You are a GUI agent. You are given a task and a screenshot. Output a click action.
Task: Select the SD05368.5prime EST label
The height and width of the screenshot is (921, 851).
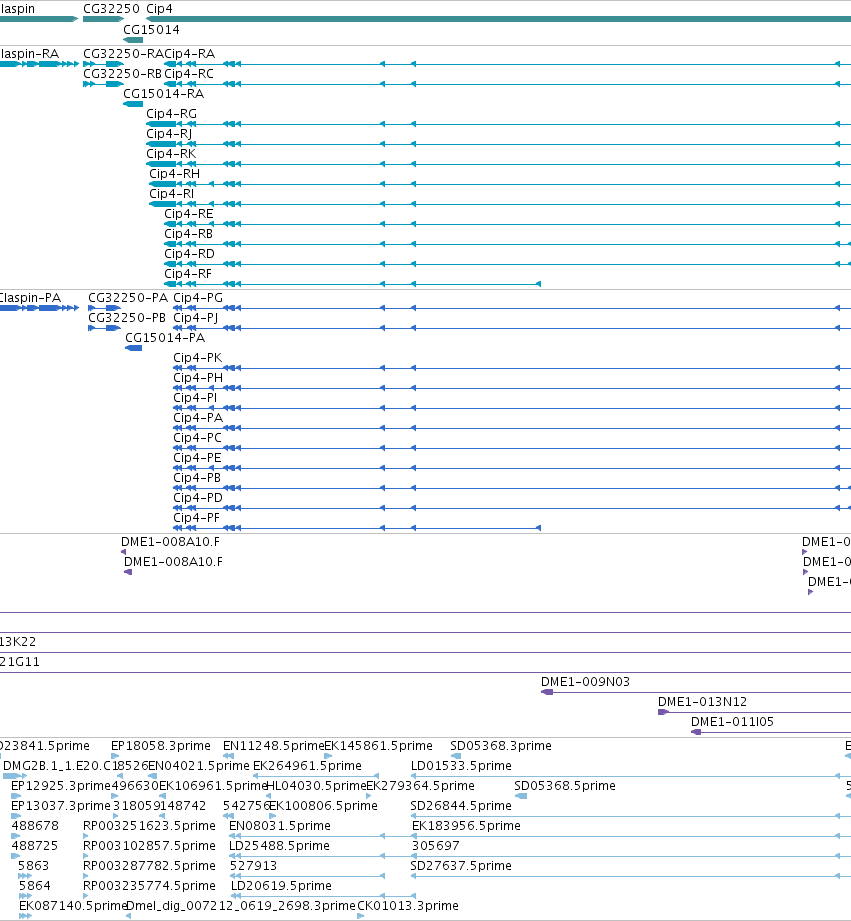point(565,786)
